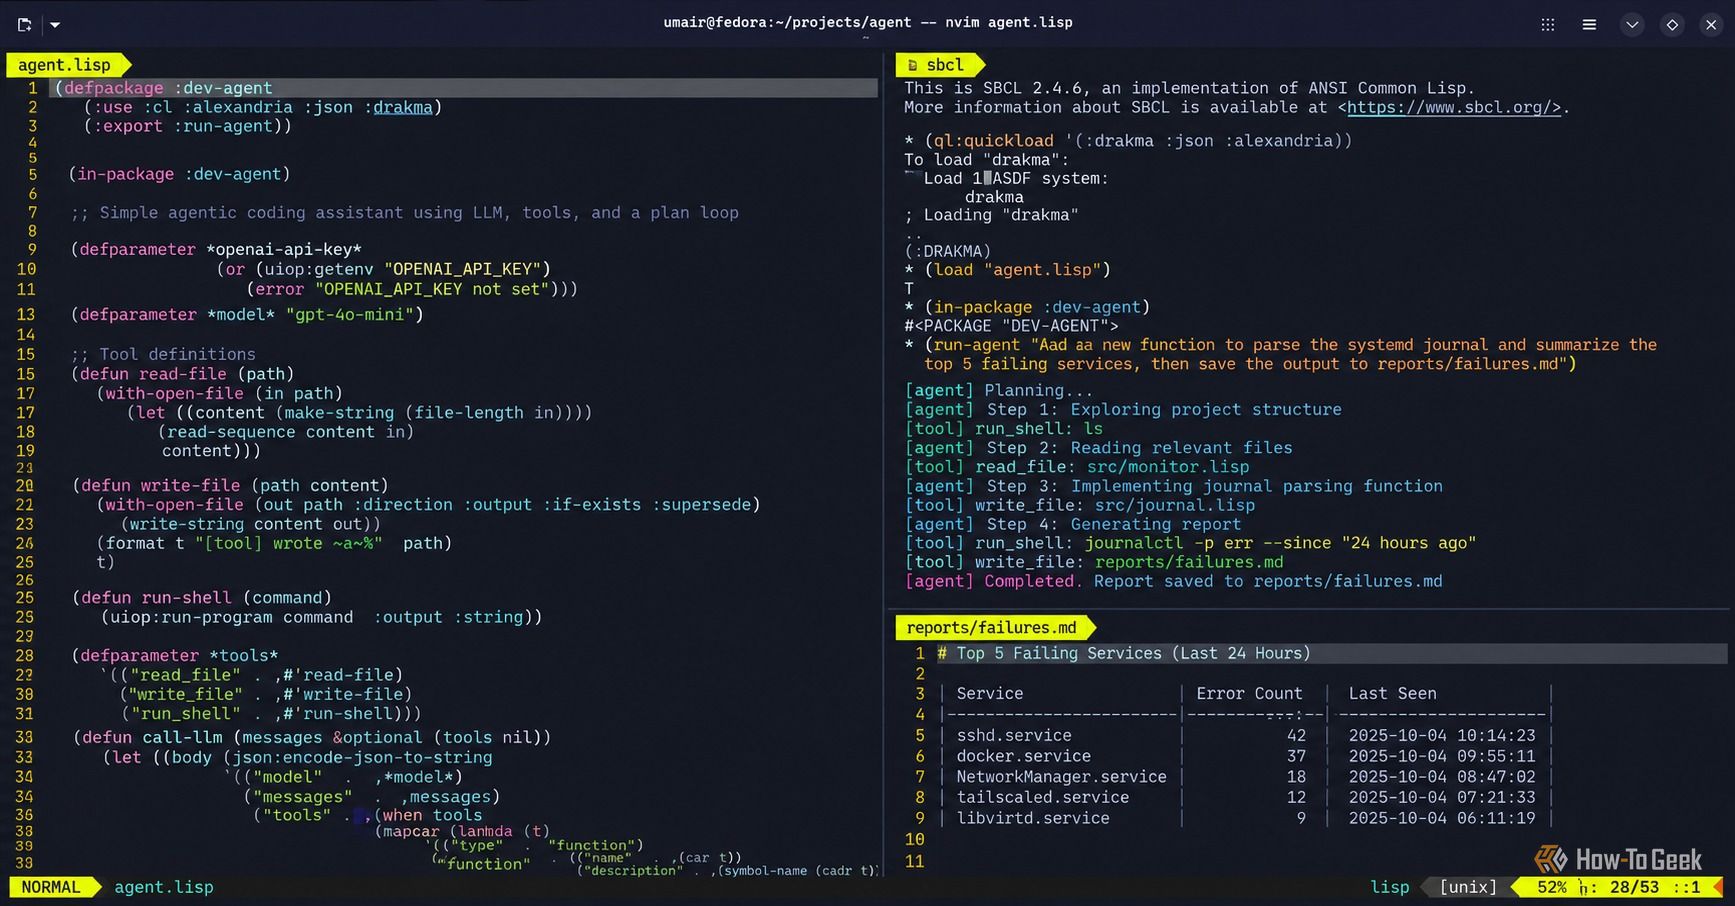Close the terminal window
This screenshot has width=1735, height=906.
[x=1711, y=24]
